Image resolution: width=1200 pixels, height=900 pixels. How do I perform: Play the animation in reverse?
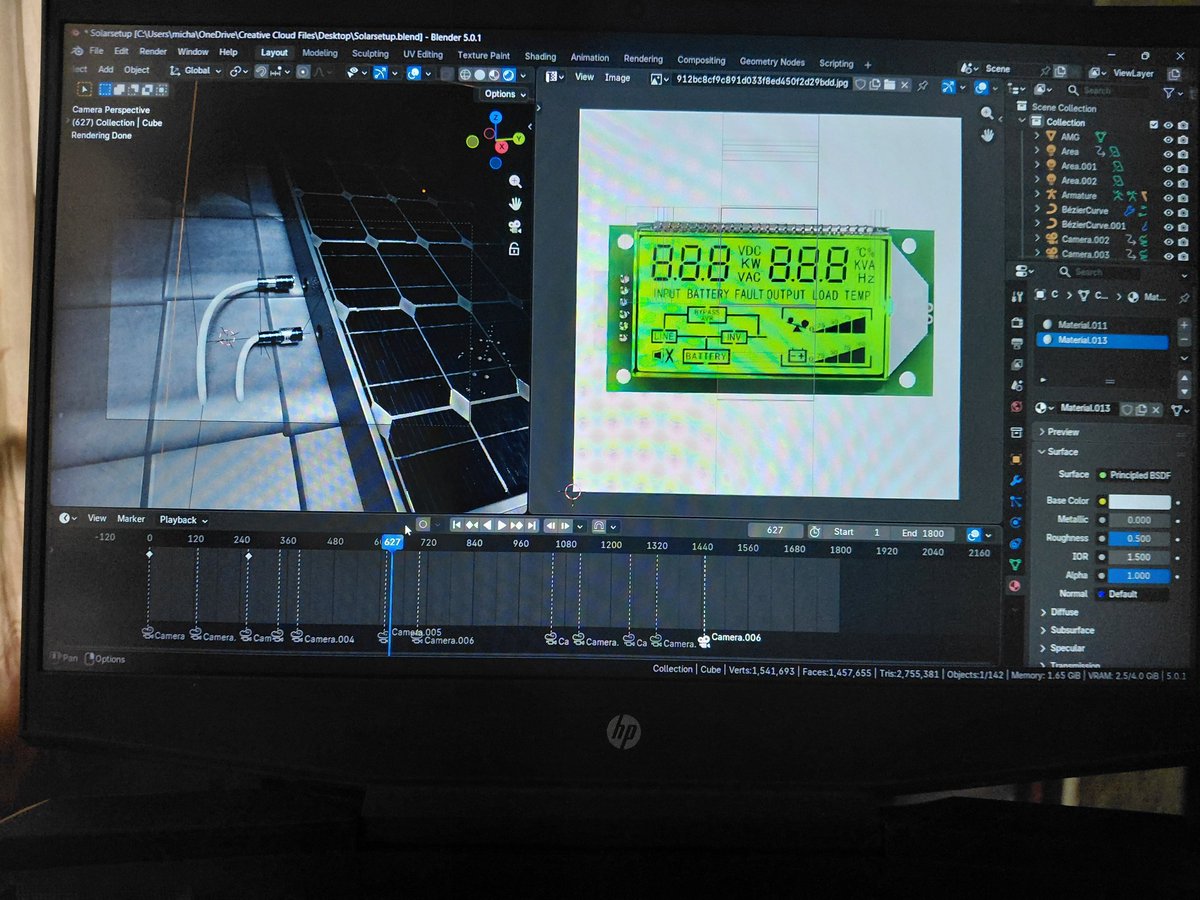tap(487, 525)
